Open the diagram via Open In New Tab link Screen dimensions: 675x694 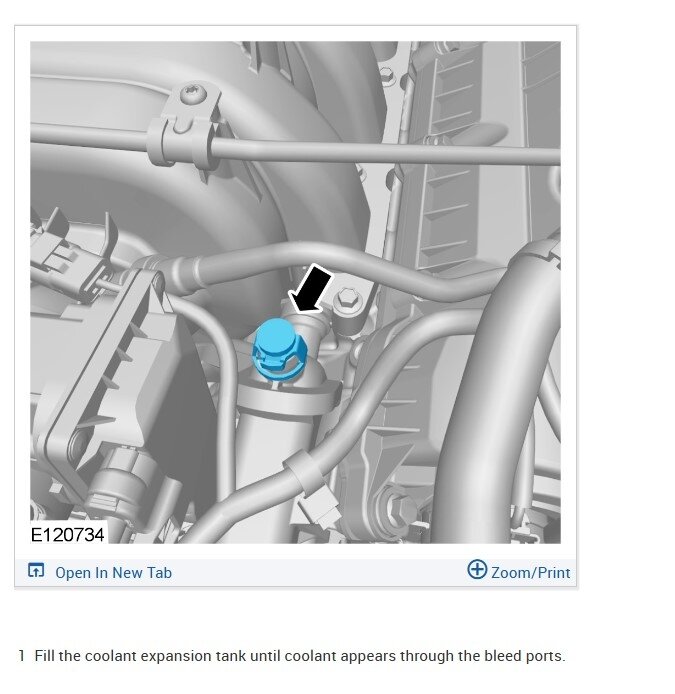click(x=113, y=572)
